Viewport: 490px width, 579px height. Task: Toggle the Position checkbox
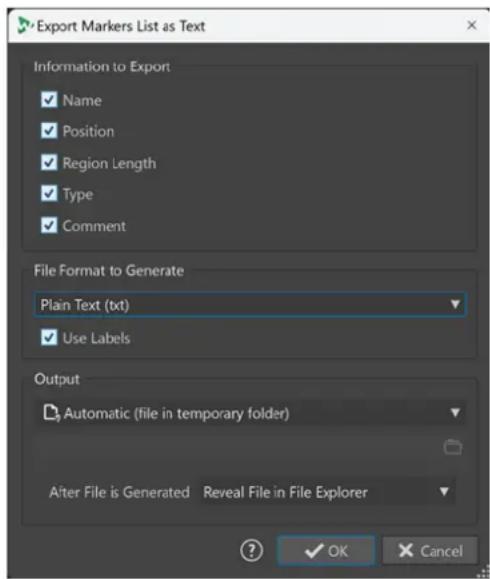coord(49,131)
